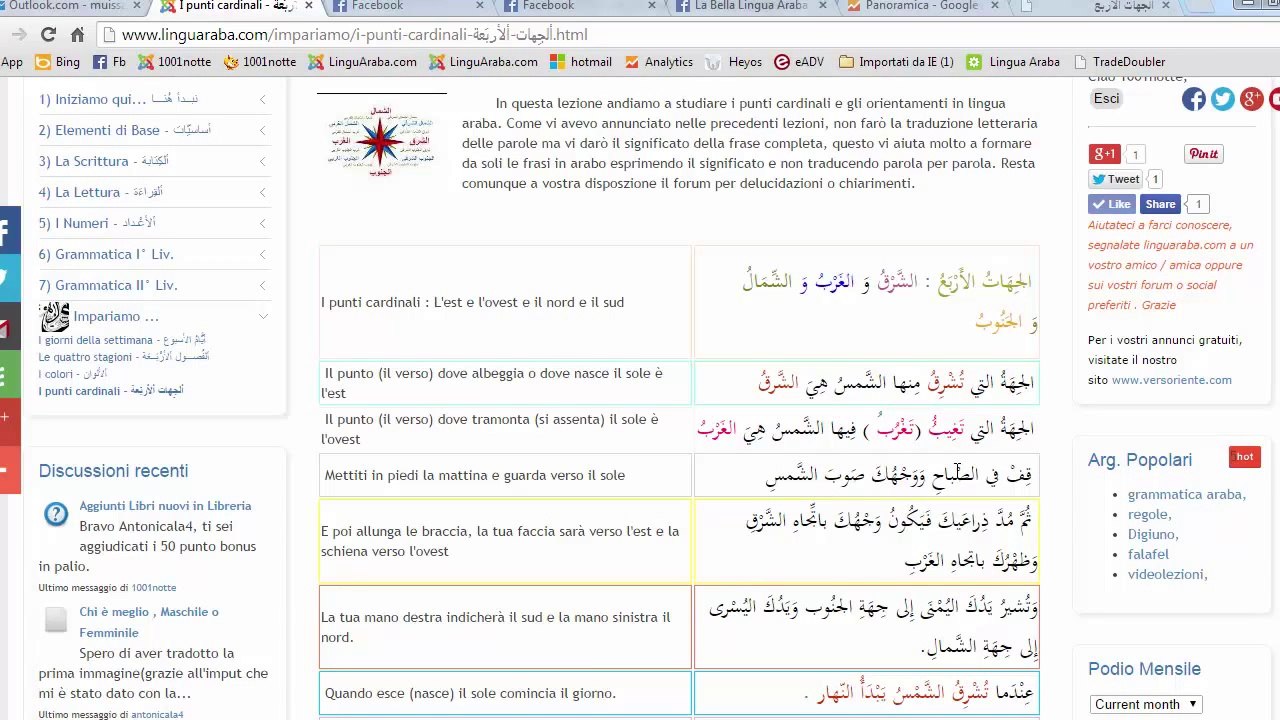Switch to the first Facebook tab
The height and width of the screenshot is (720, 1280).
tap(410, 6)
